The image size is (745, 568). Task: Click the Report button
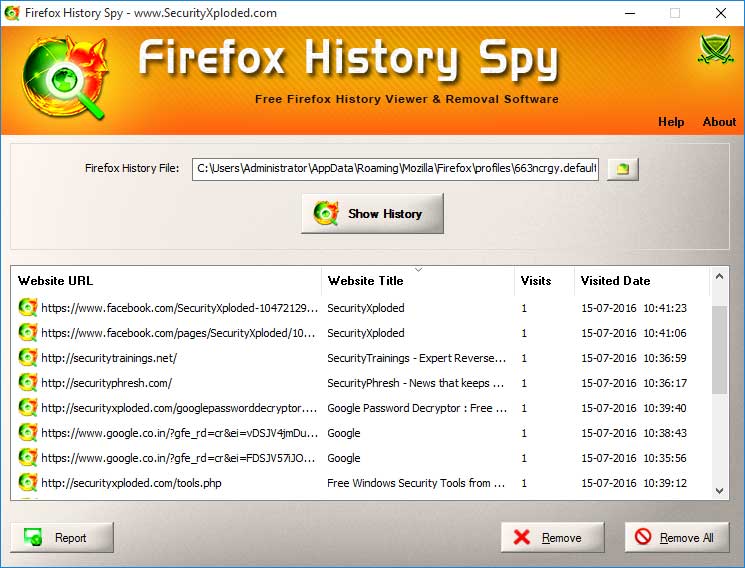tap(62, 538)
